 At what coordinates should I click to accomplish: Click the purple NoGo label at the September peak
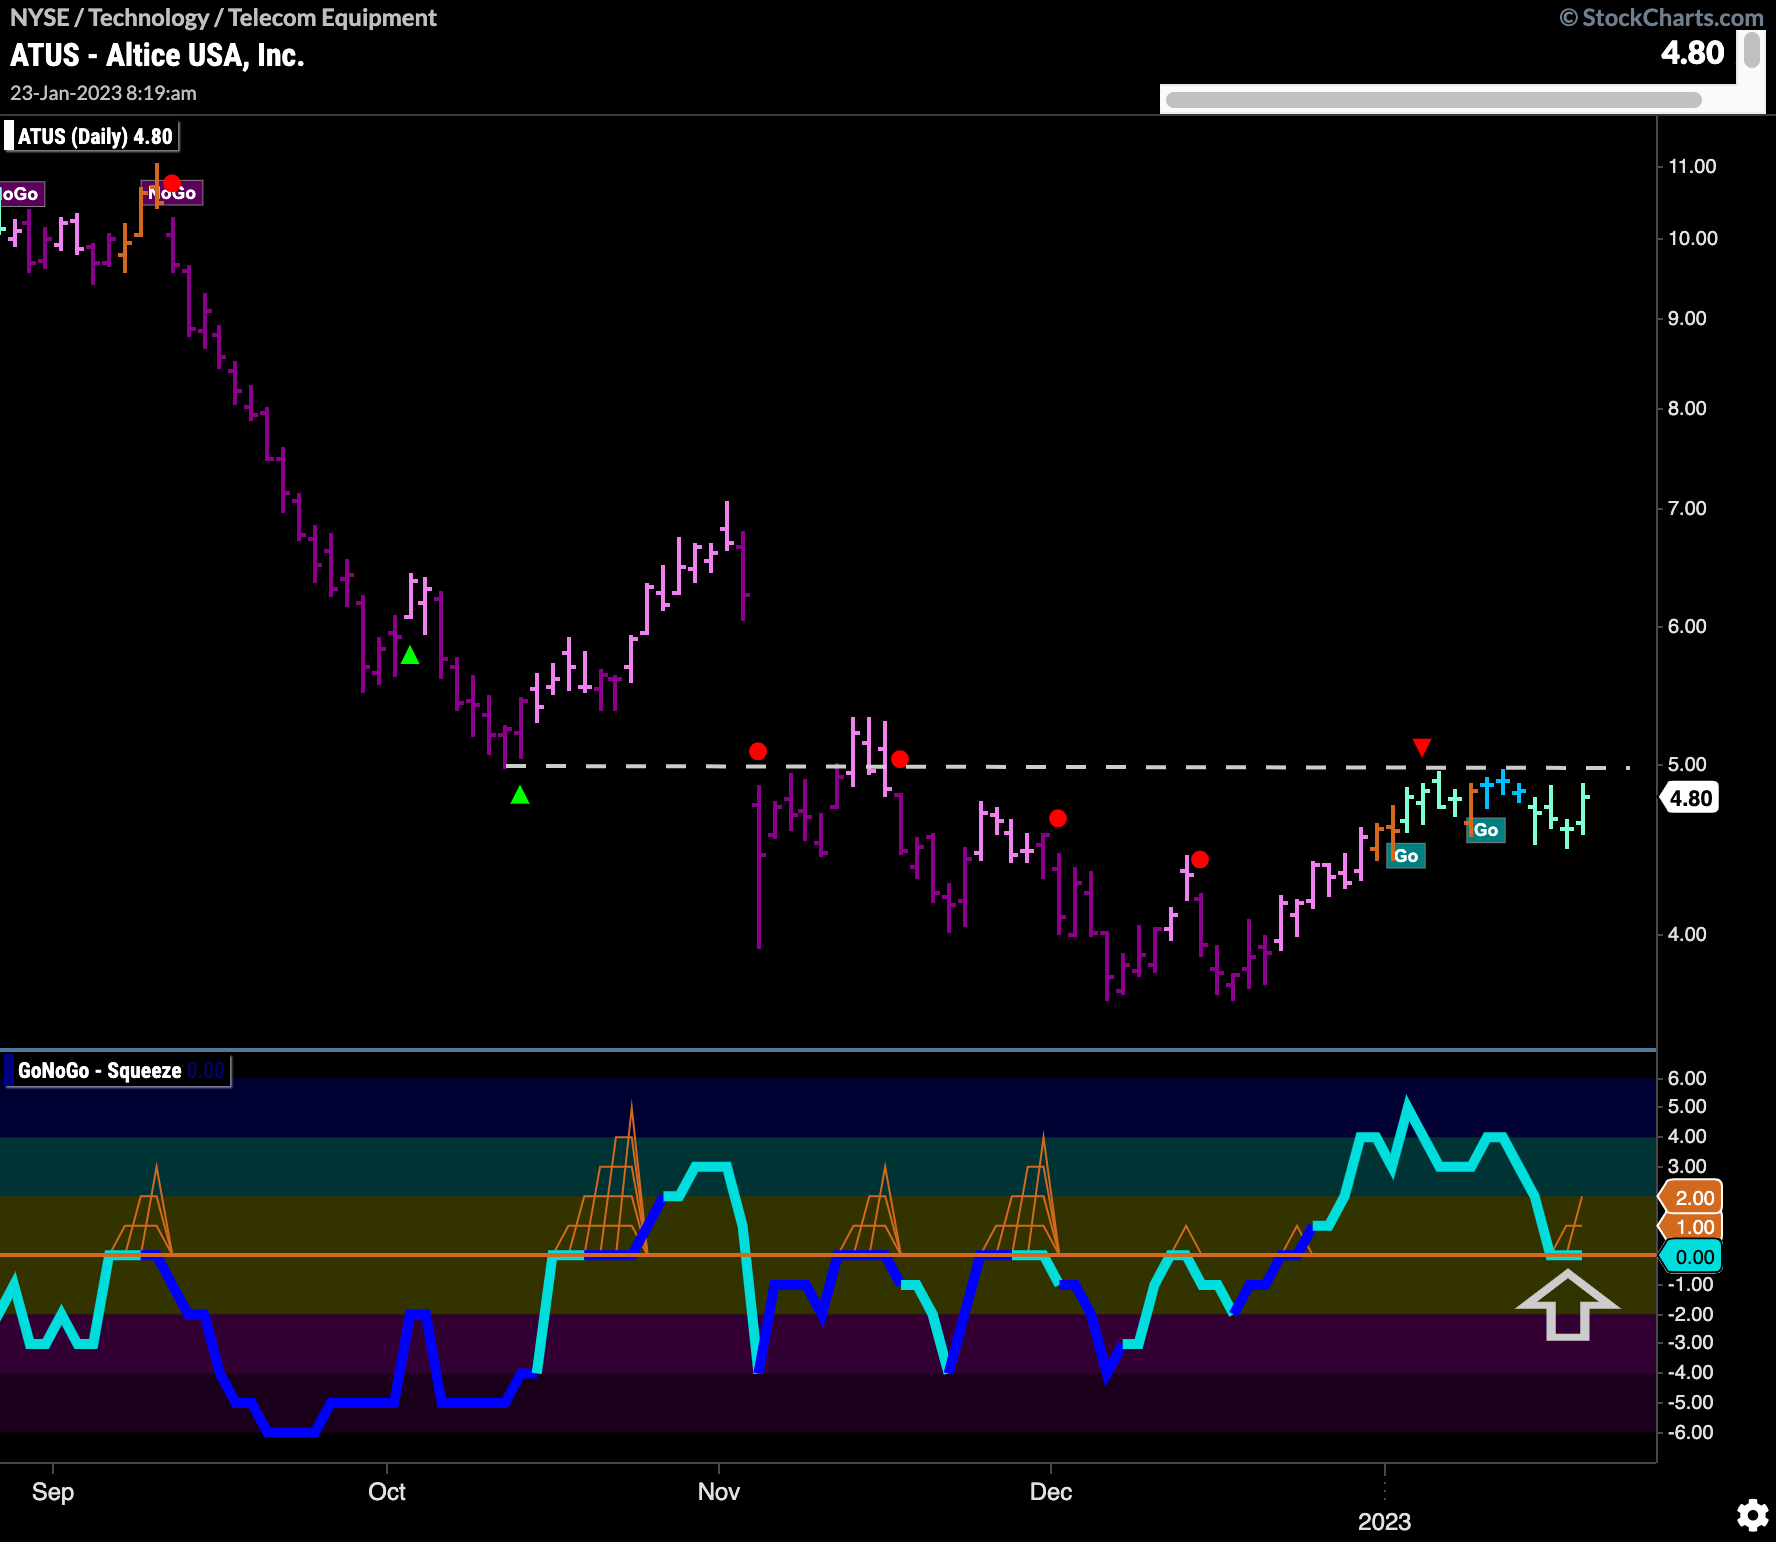[x=173, y=193]
